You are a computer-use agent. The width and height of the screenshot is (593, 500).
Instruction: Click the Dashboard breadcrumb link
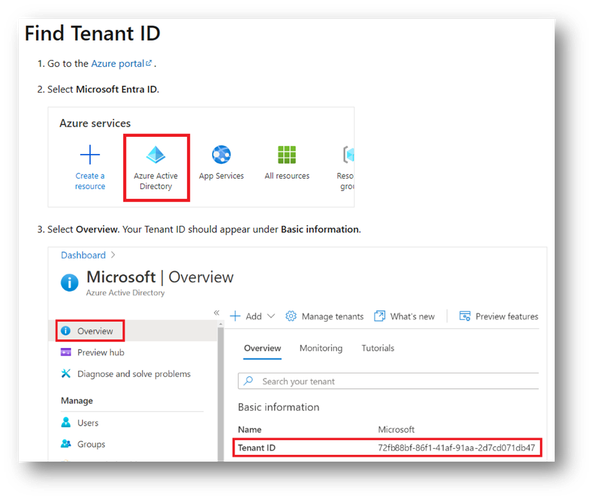click(83, 255)
